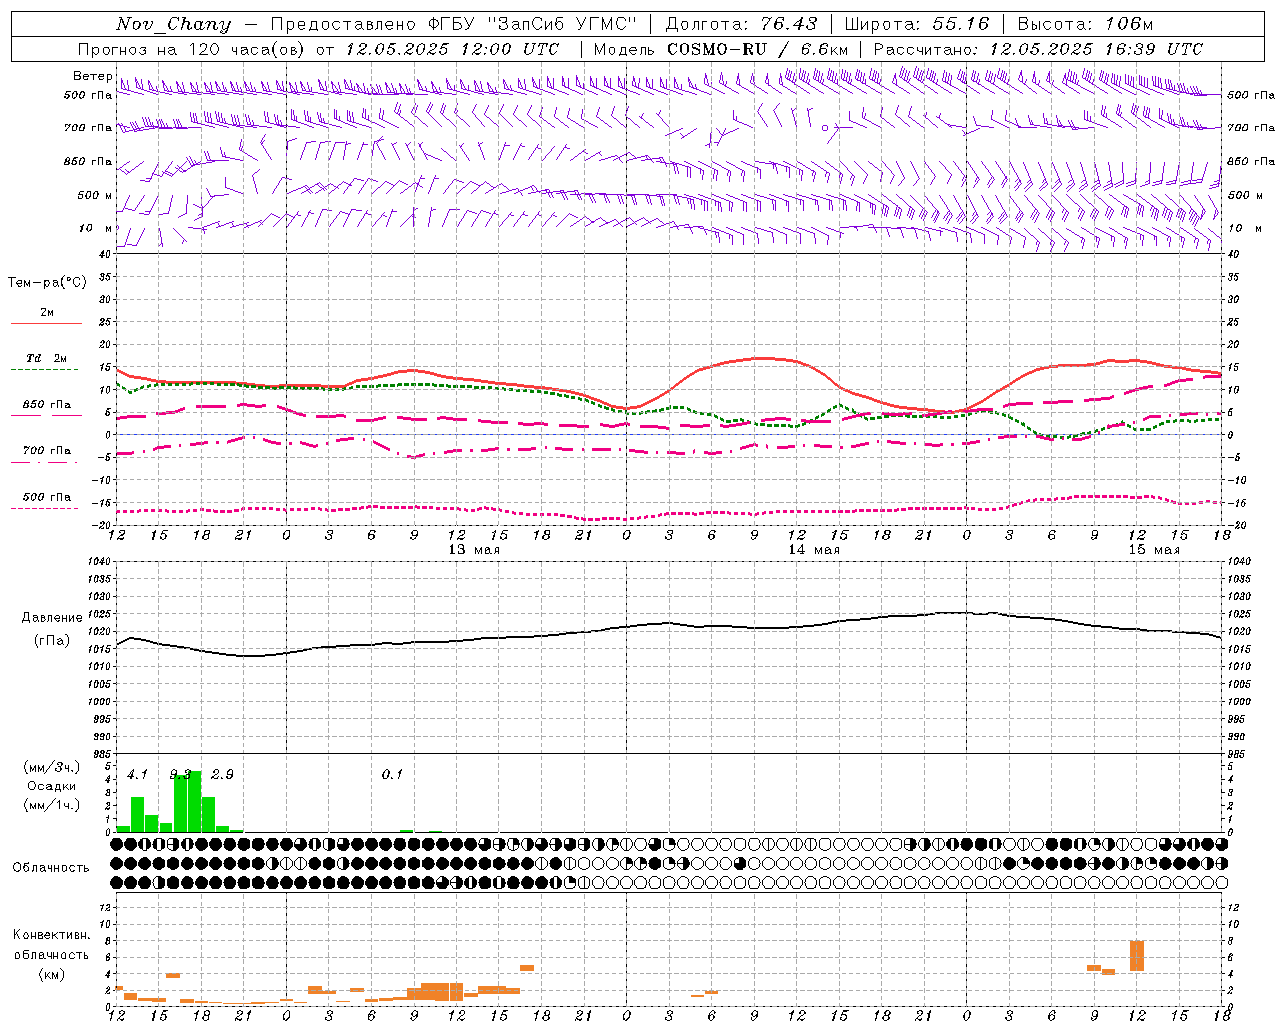
Task: Select the 'Долгота: 76.43' longitude value
Action: 741,24
